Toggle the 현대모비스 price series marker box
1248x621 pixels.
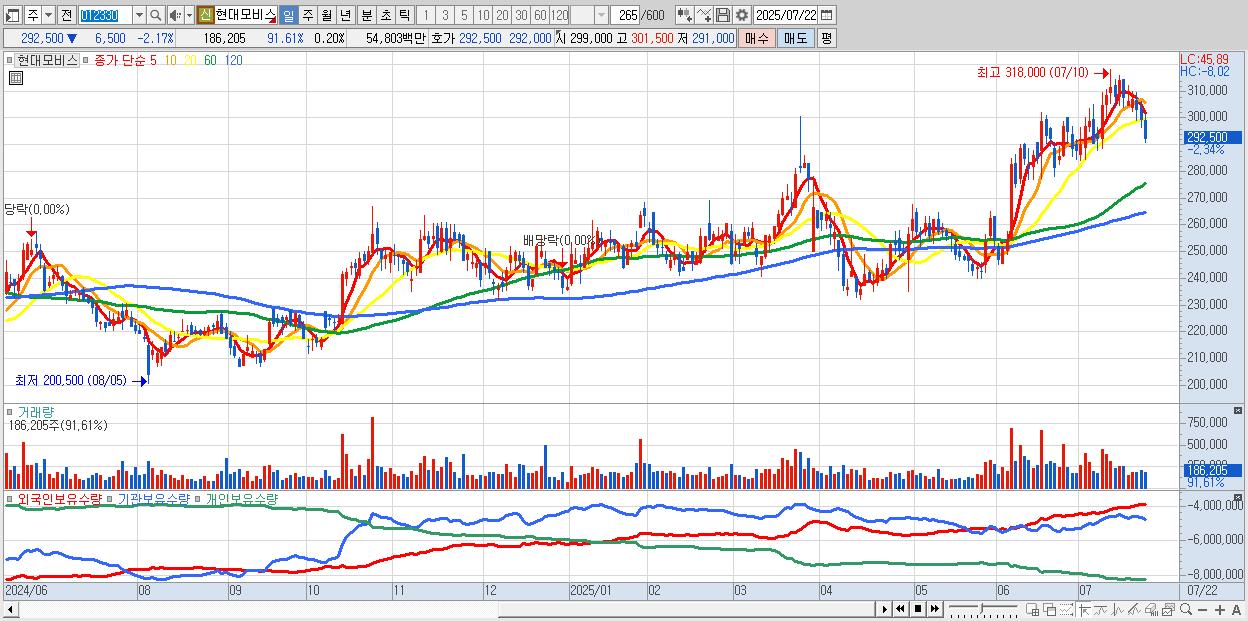[10, 60]
